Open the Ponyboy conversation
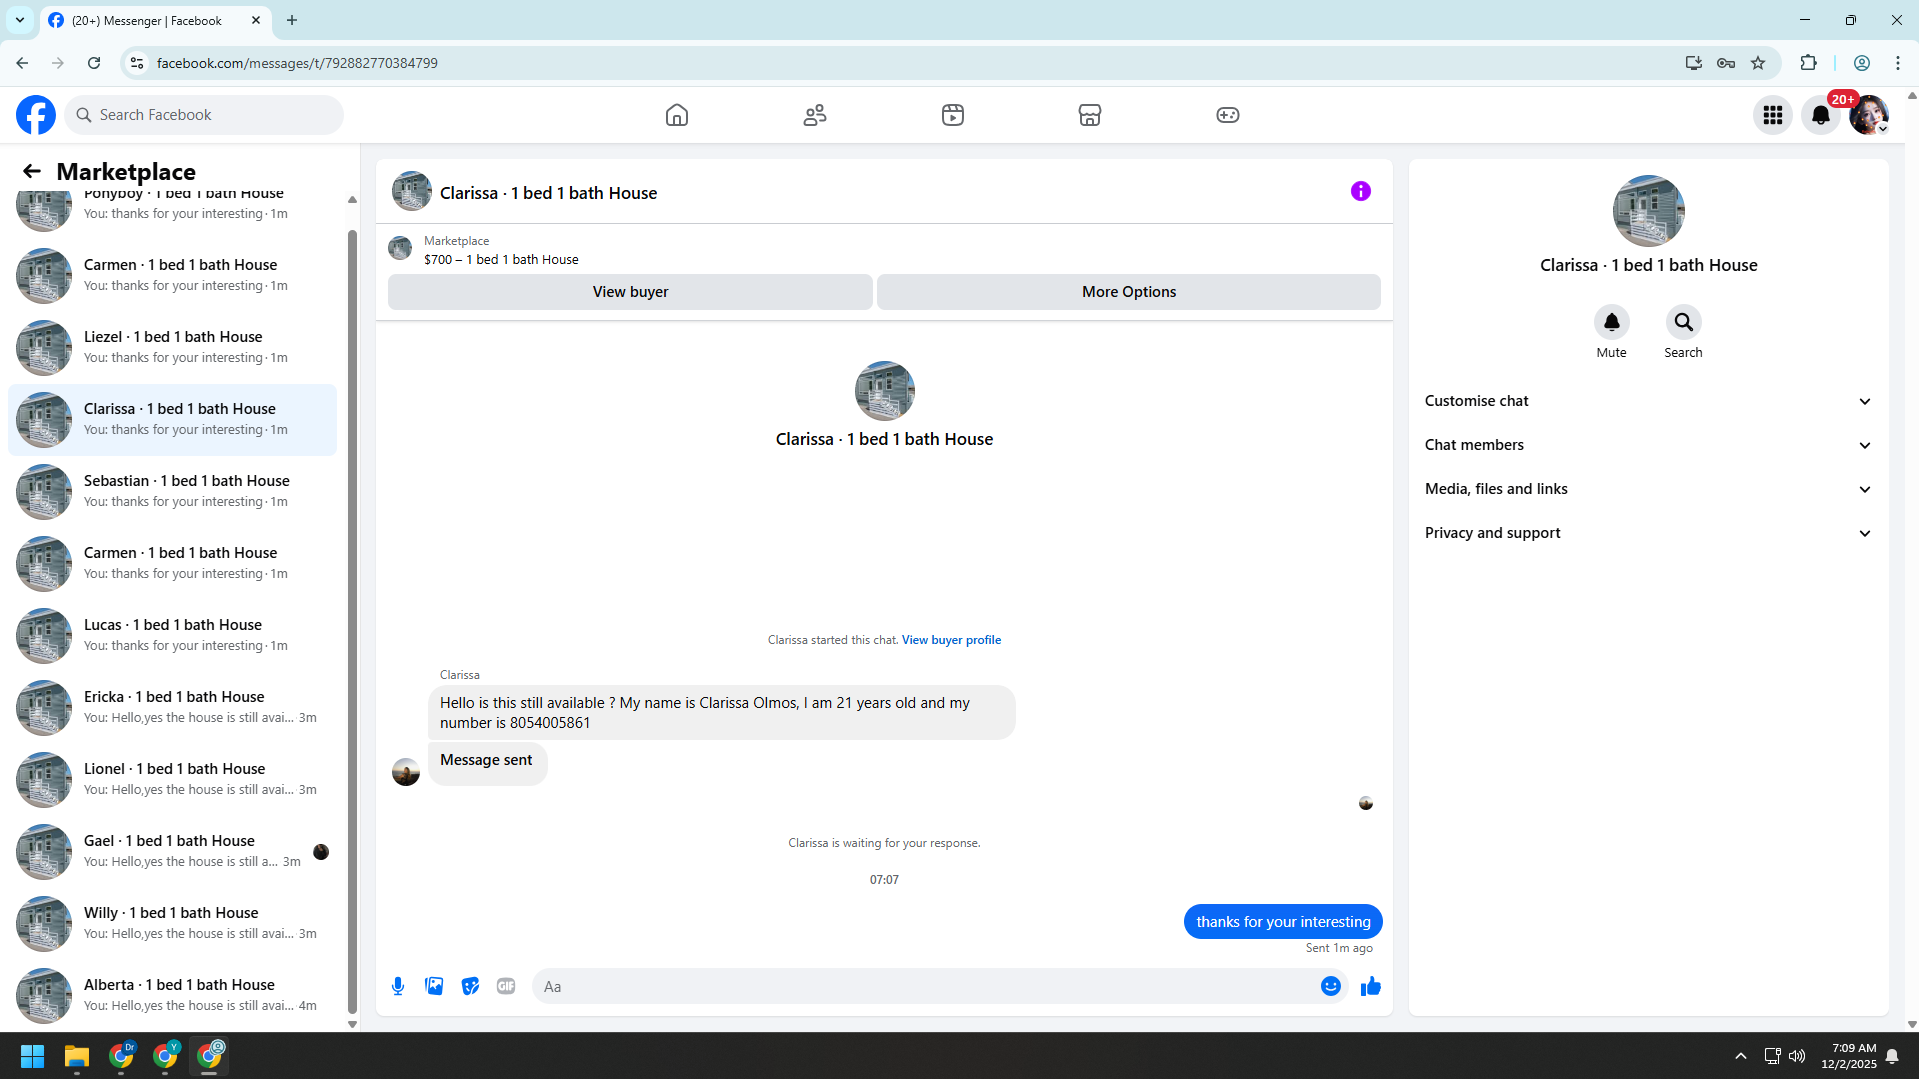This screenshot has width=1919, height=1079. pos(172,210)
